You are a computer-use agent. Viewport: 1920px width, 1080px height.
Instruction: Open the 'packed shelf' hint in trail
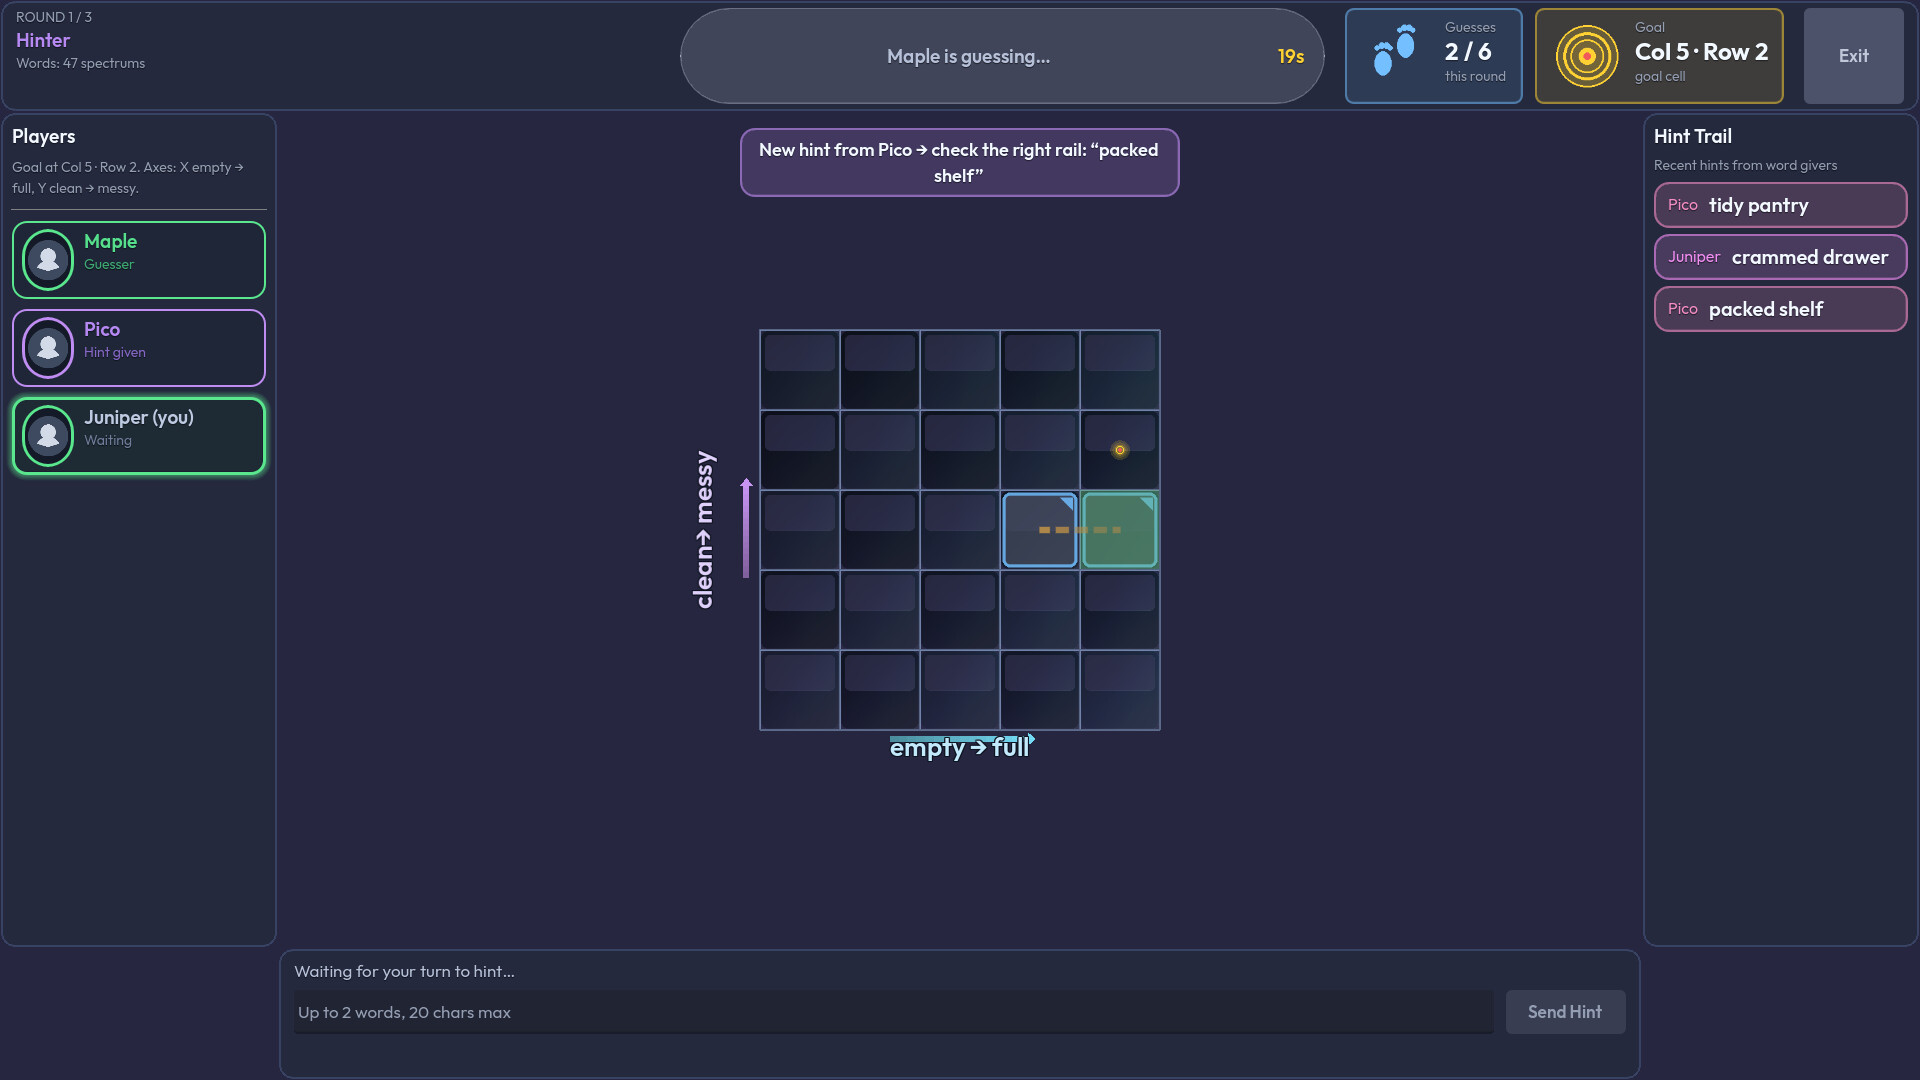tap(1780, 309)
